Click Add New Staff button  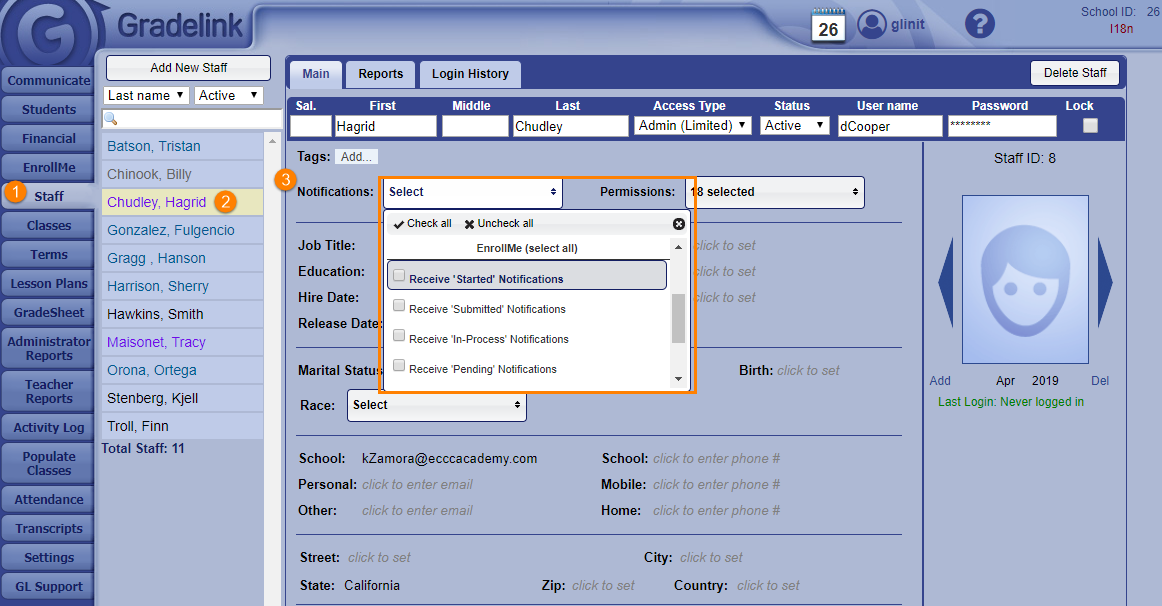point(188,68)
